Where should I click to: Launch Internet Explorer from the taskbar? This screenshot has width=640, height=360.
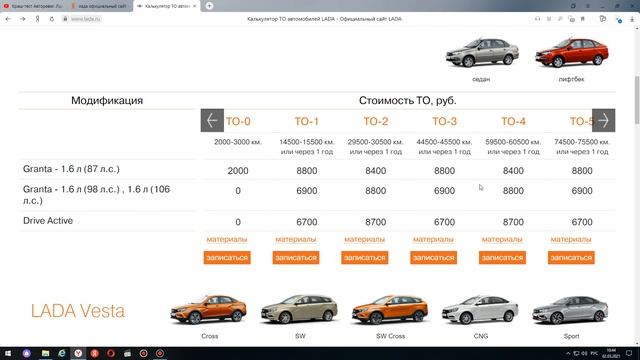tap(62, 353)
